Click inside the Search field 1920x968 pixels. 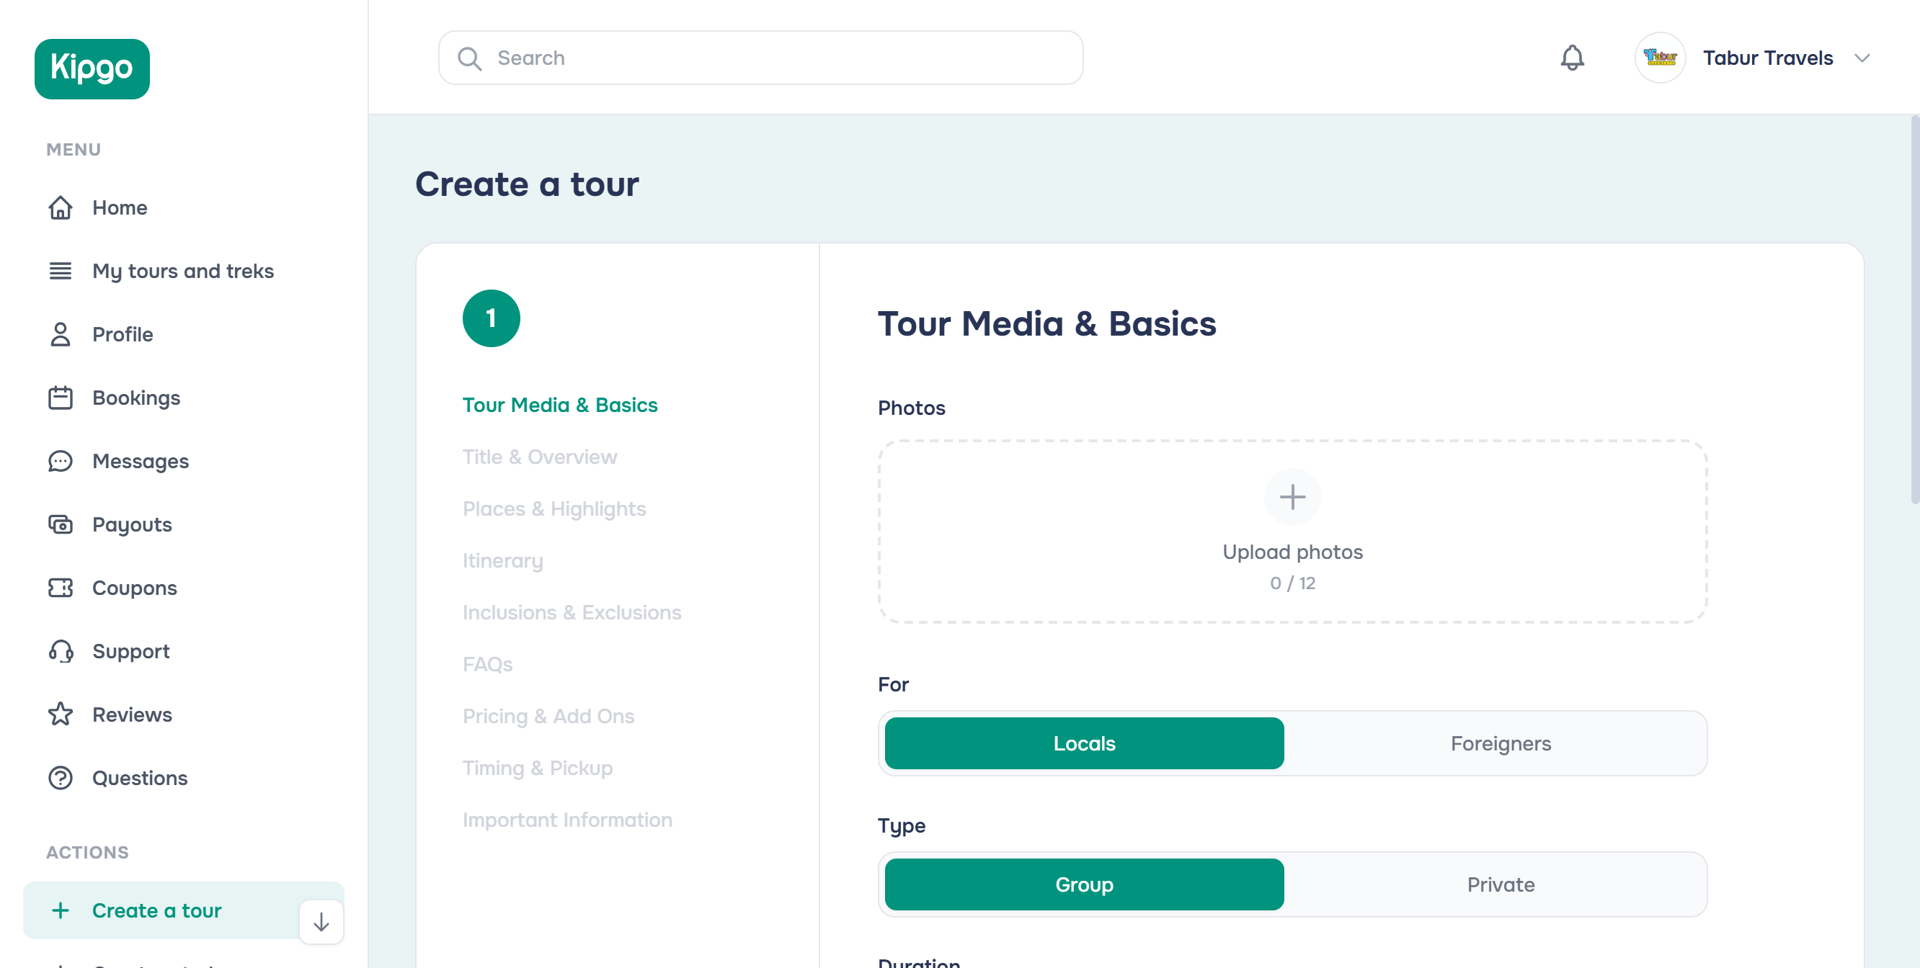click(x=760, y=57)
